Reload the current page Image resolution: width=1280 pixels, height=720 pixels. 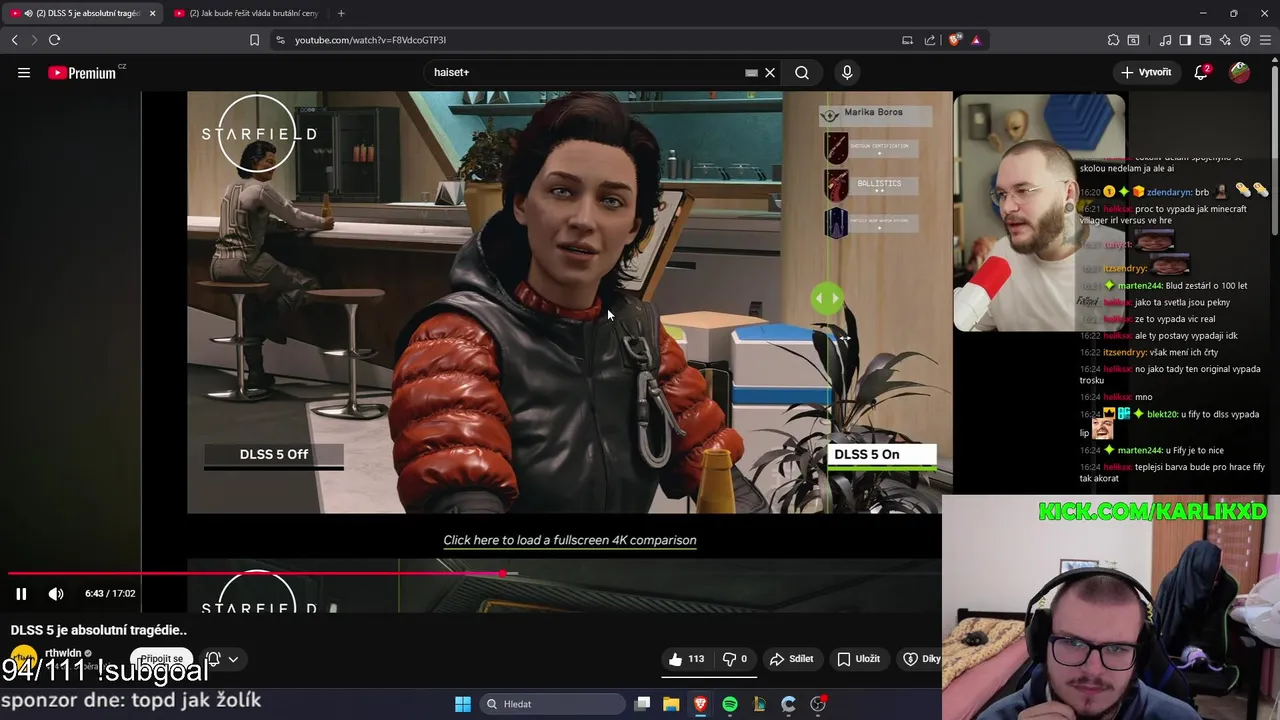coord(54,40)
